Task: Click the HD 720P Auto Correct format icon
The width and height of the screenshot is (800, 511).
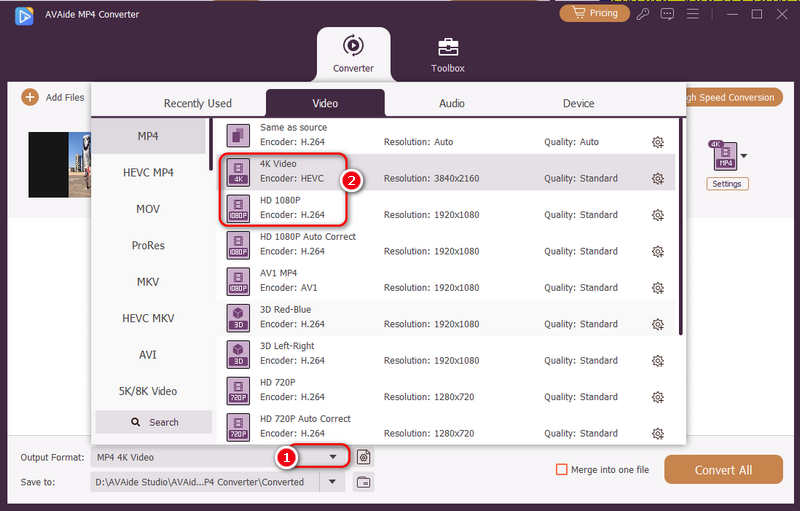Action: [238, 427]
